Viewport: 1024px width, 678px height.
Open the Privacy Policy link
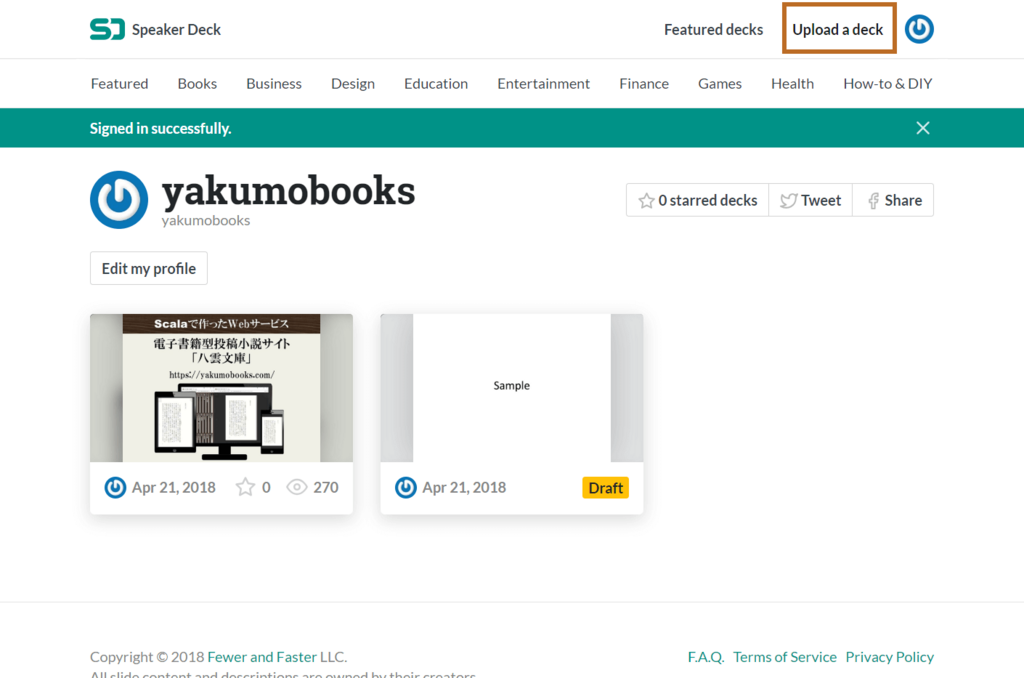pyautogui.click(x=889, y=656)
